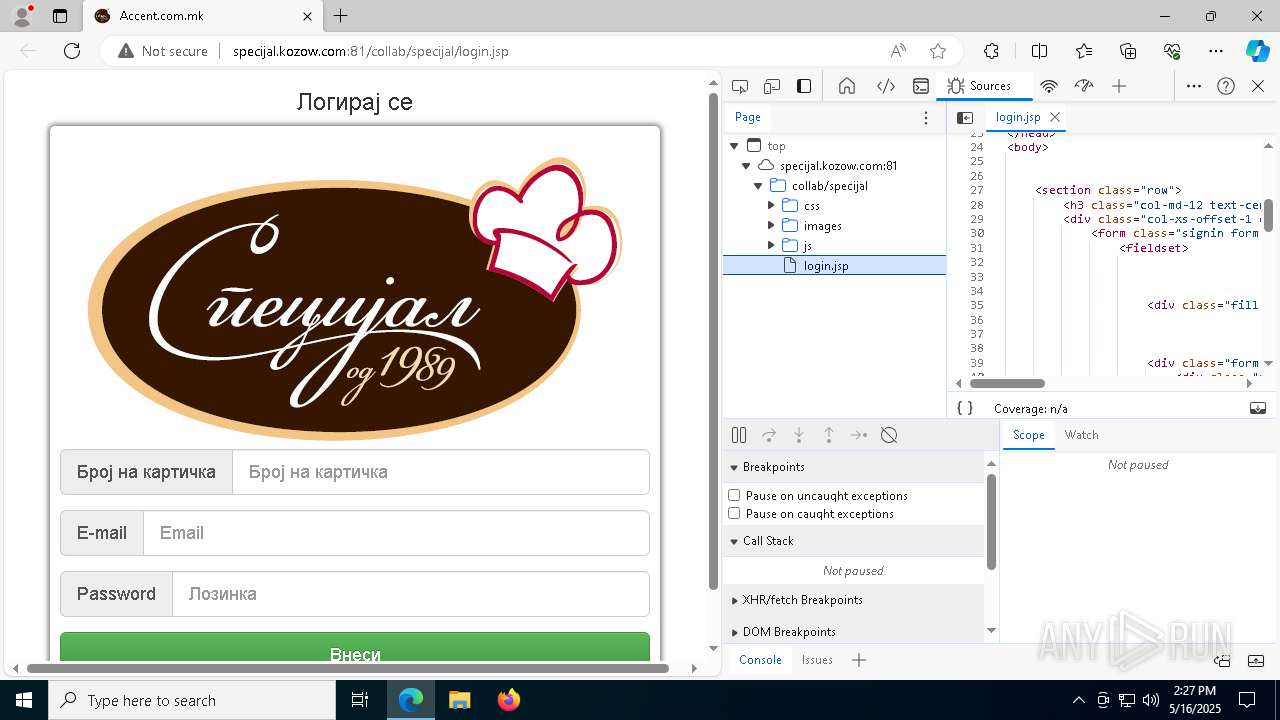Image resolution: width=1280 pixels, height=720 pixels.
Task: Open the Customize DevTools ellipsis menu
Action: tap(1194, 86)
